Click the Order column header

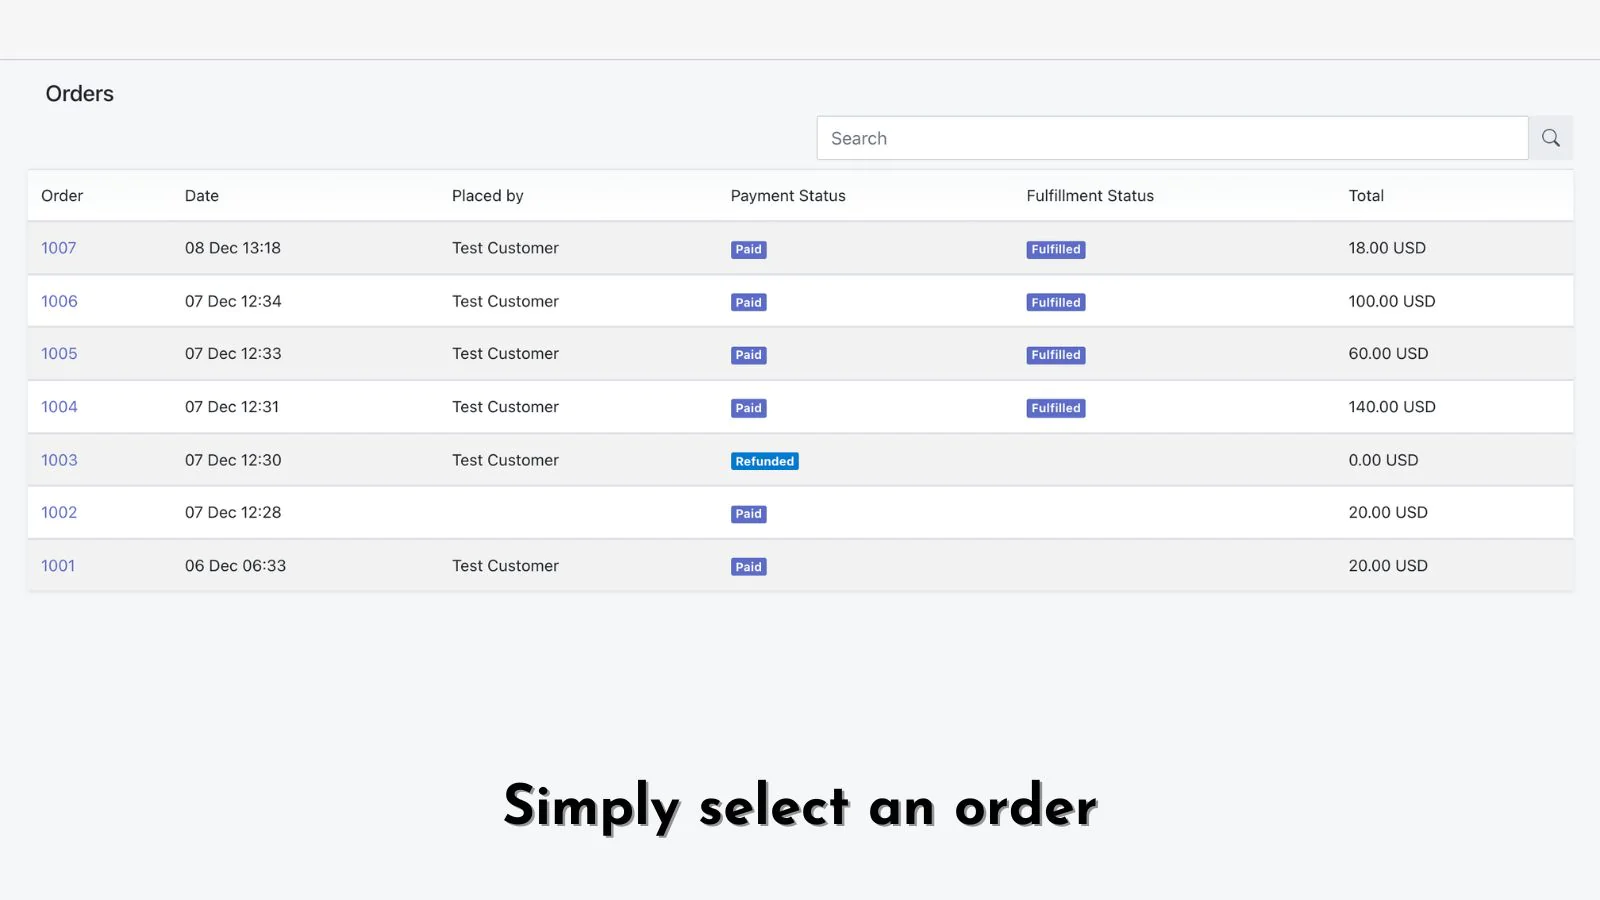point(62,196)
